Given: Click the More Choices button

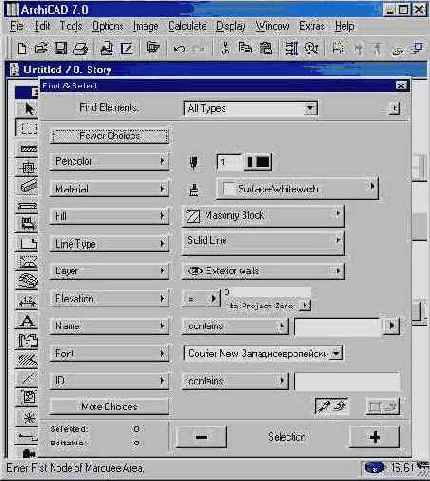Looking at the screenshot, I should pyautogui.click(x=109, y=406).
